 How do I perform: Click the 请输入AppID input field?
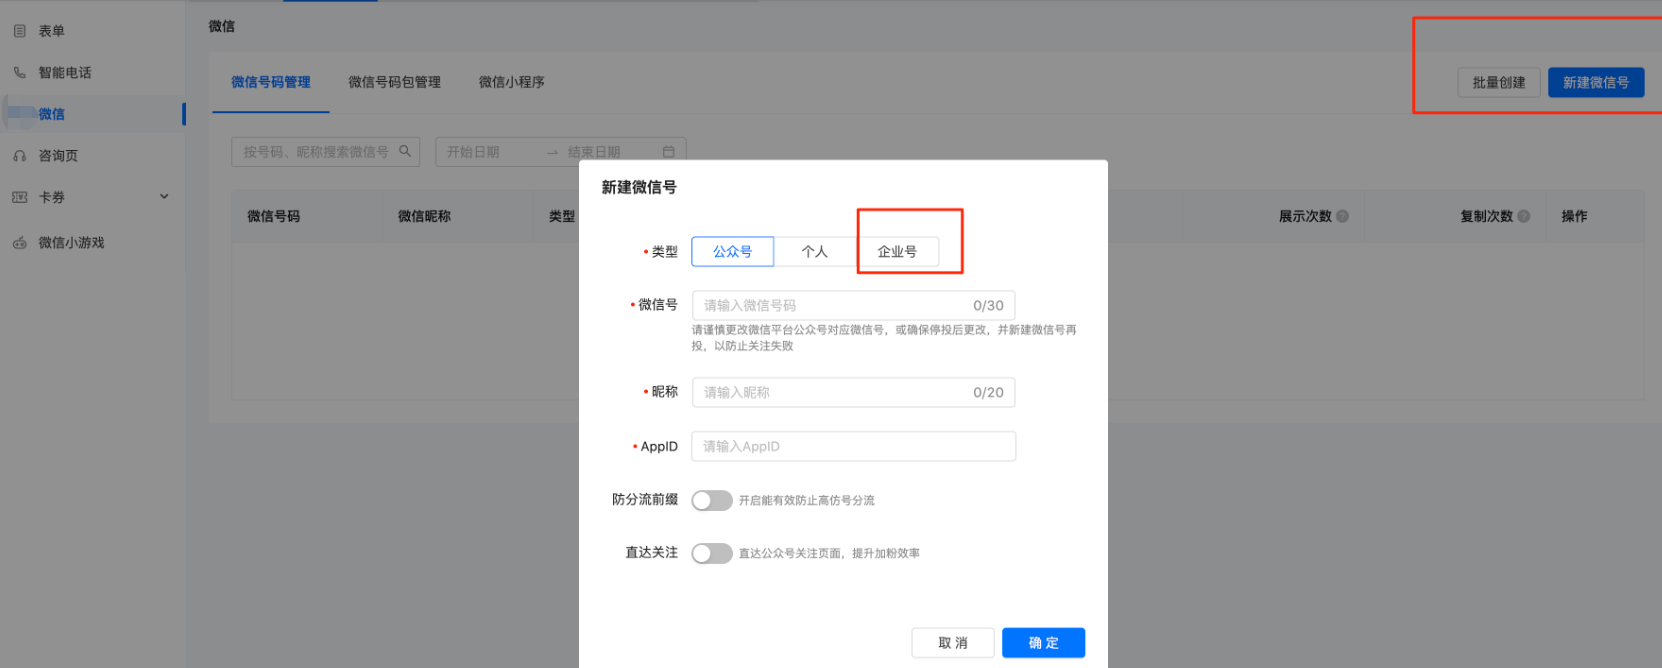[x=853, y=446]
